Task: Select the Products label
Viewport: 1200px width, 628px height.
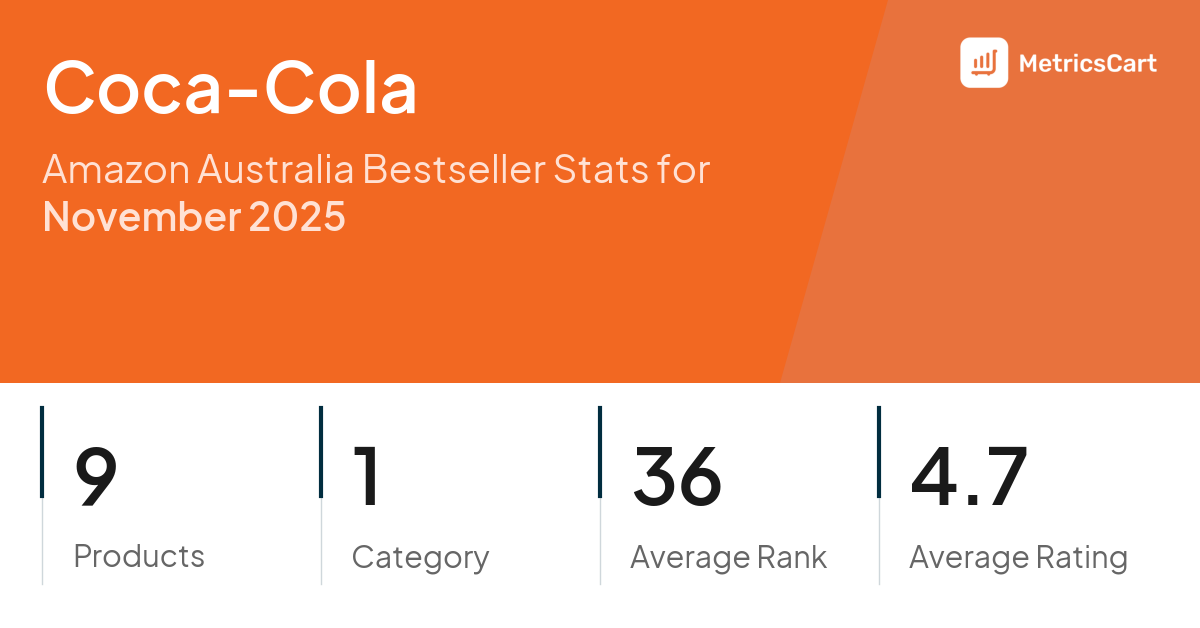Action: [139, 556]
